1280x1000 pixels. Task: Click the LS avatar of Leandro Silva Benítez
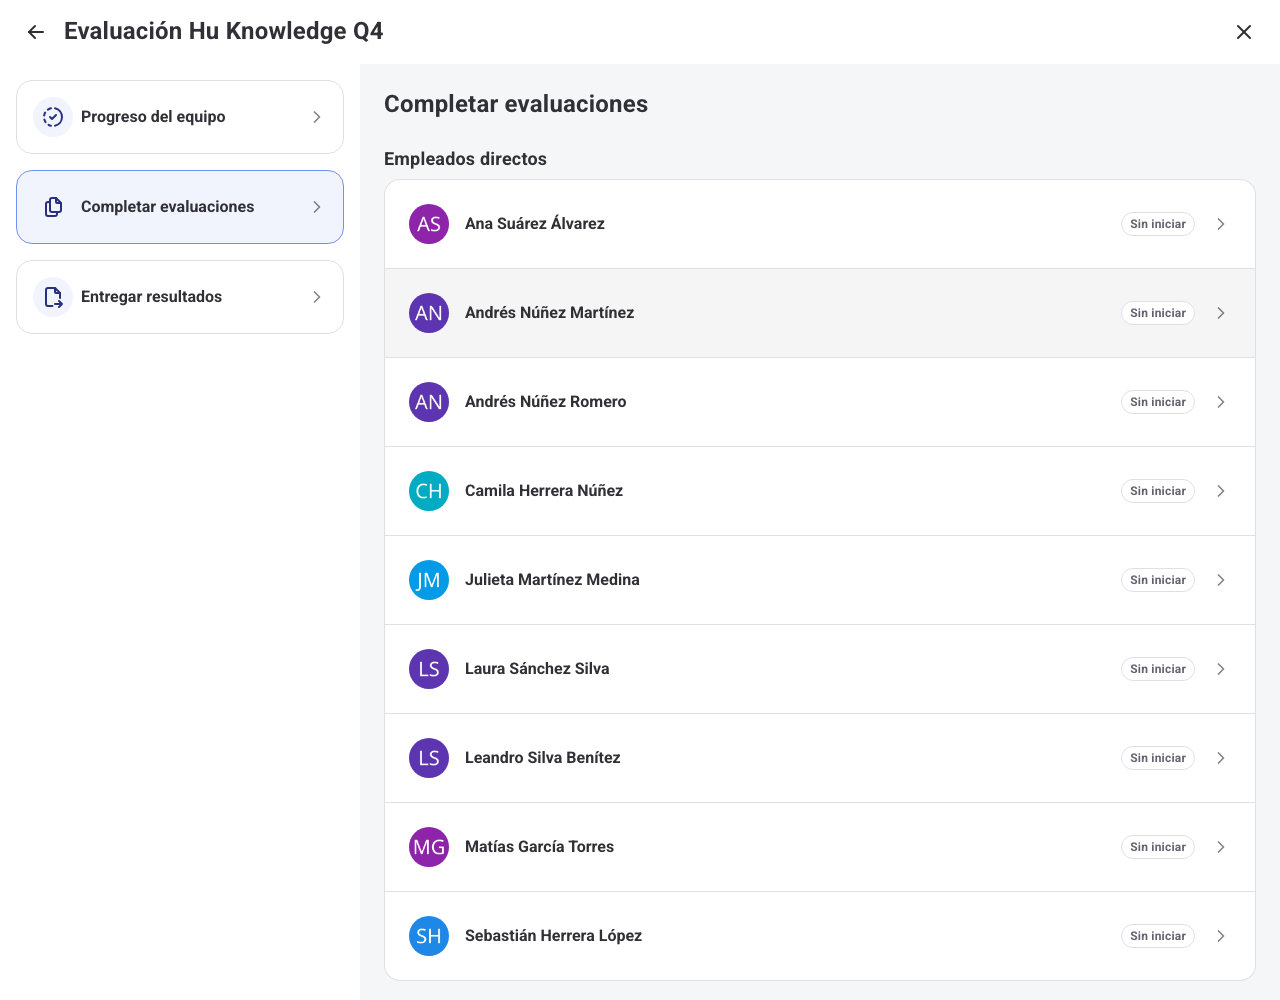[429, 758]
